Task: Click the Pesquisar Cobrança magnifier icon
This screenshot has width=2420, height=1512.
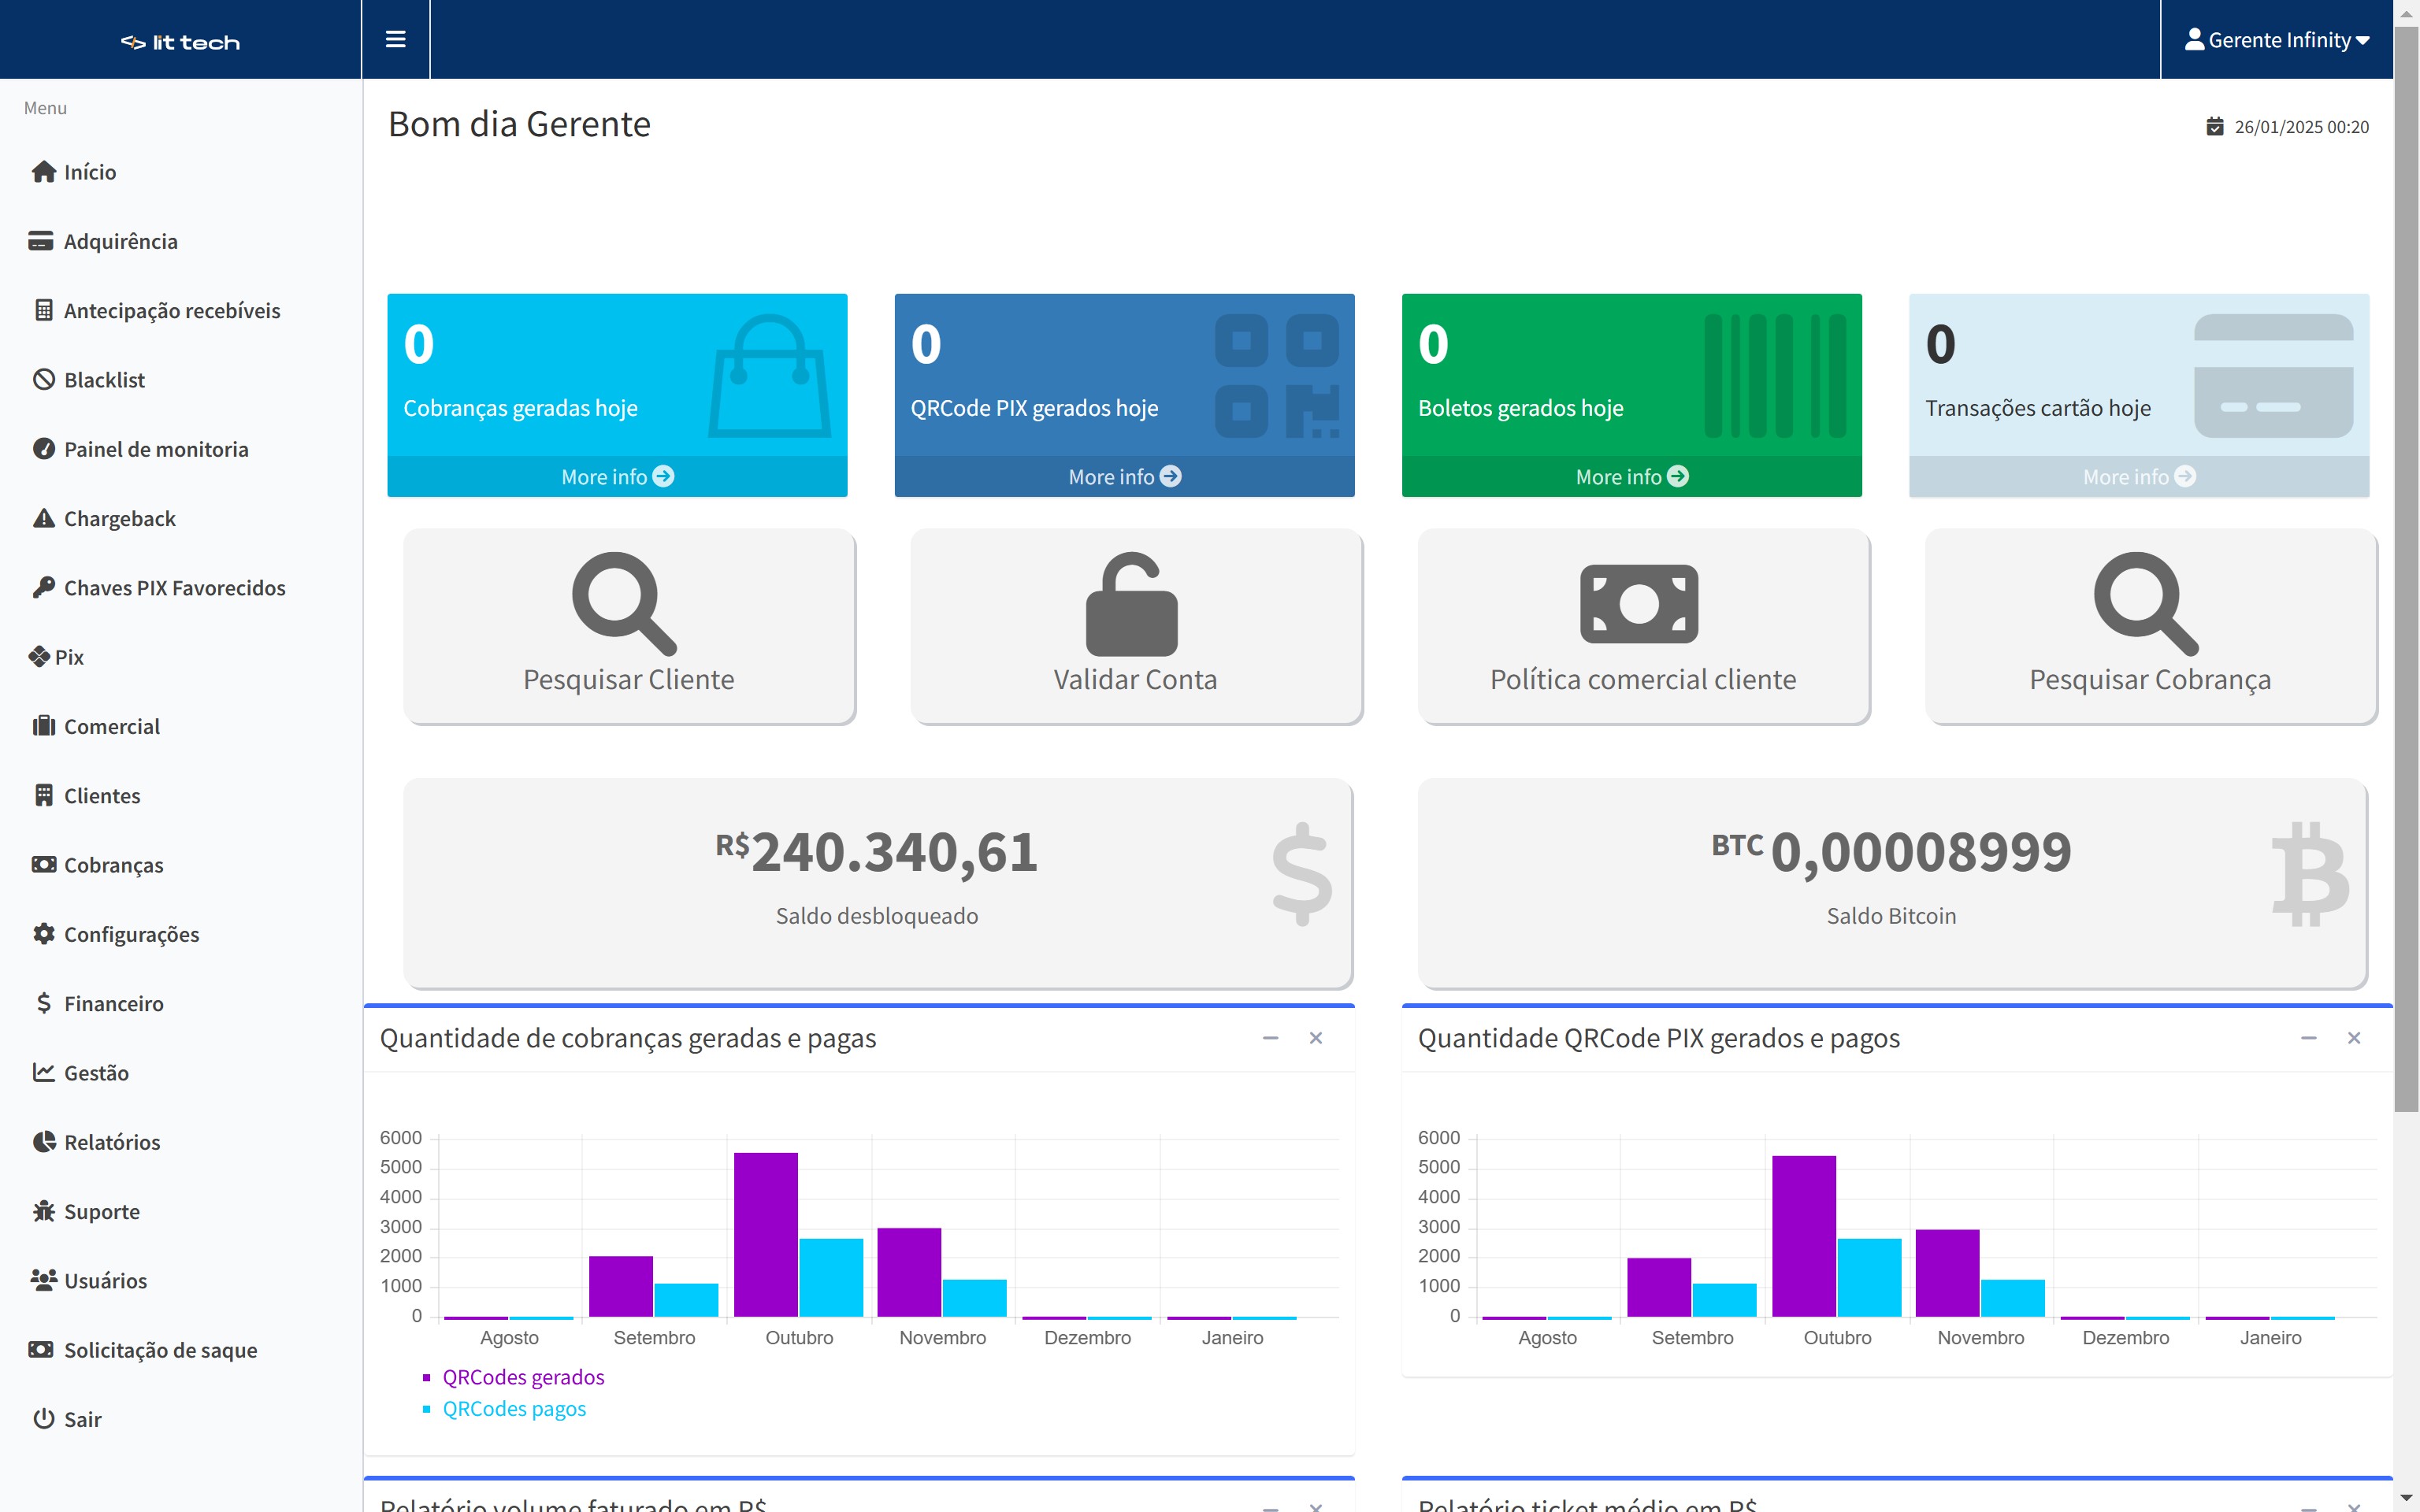Action: coord(2145,603)
